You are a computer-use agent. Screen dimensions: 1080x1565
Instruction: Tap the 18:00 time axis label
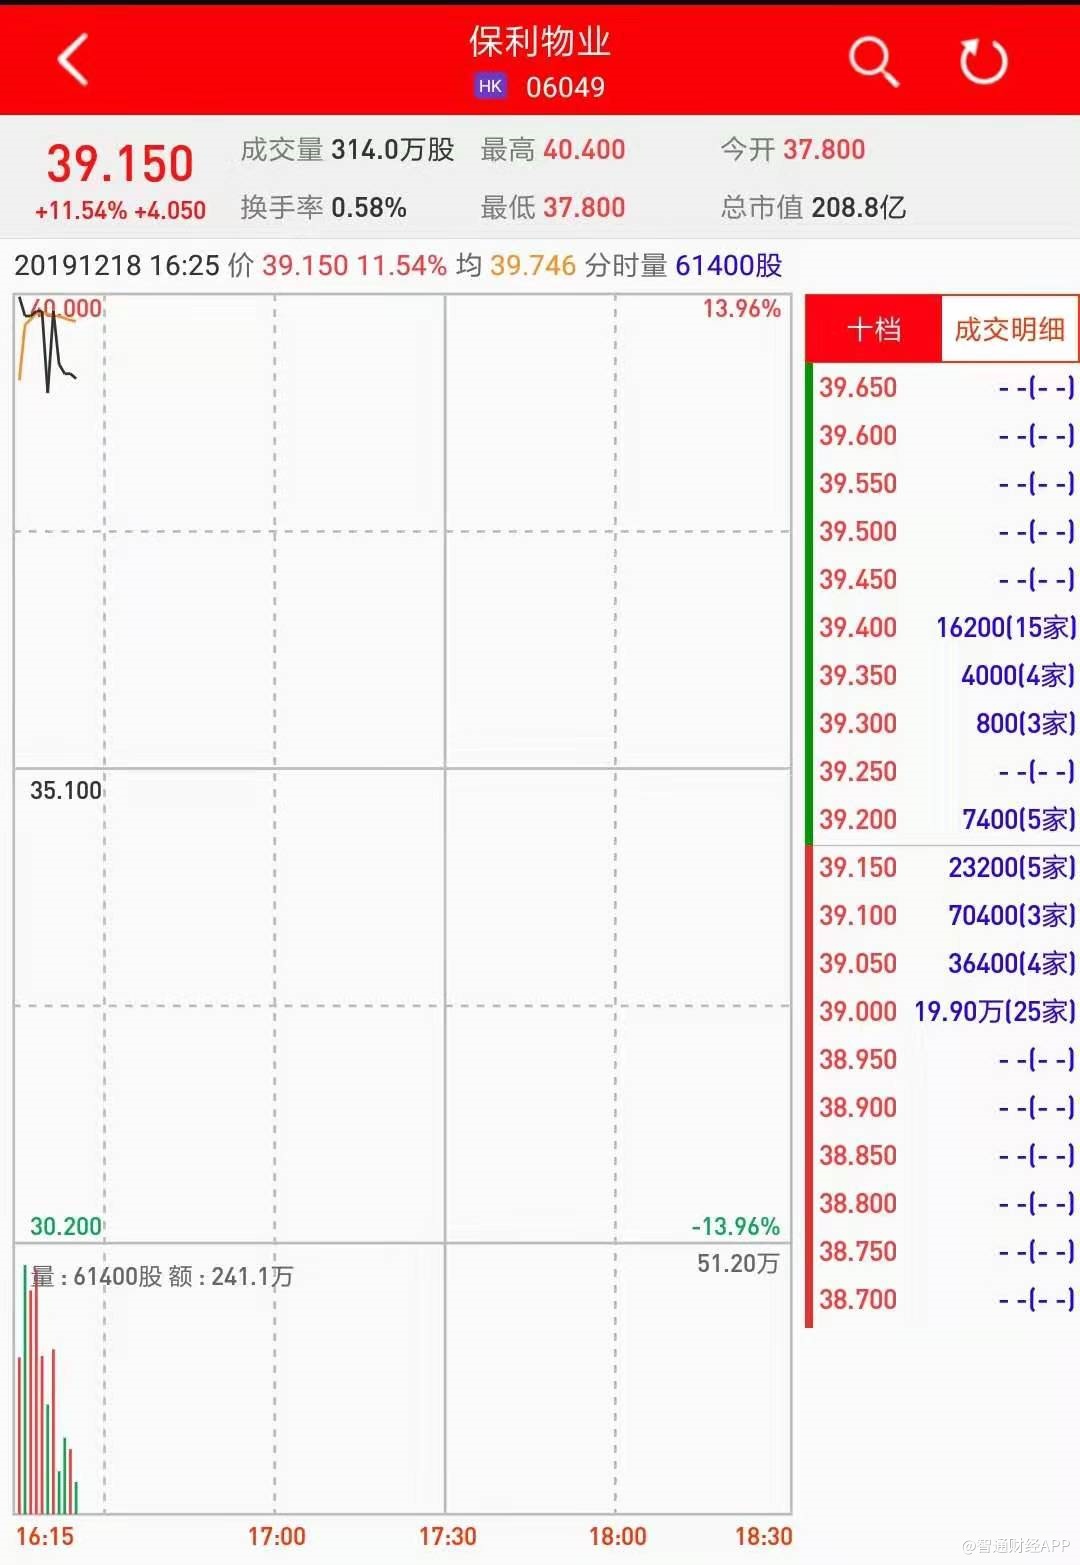tap(618, 1536)
